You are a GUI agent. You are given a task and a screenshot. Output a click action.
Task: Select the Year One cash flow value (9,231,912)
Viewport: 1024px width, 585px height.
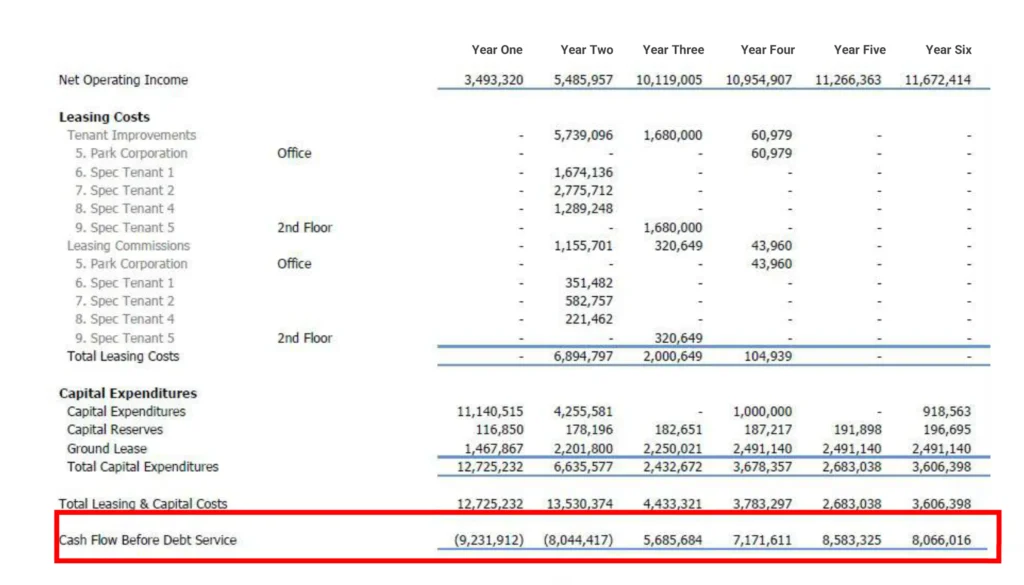[489, 541]
